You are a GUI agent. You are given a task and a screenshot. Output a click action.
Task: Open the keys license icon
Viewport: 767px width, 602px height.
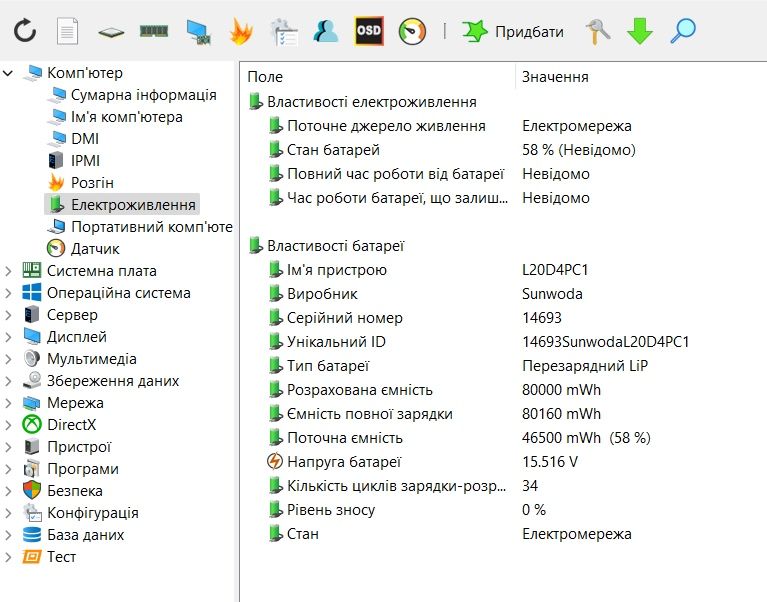coord(597,31)
